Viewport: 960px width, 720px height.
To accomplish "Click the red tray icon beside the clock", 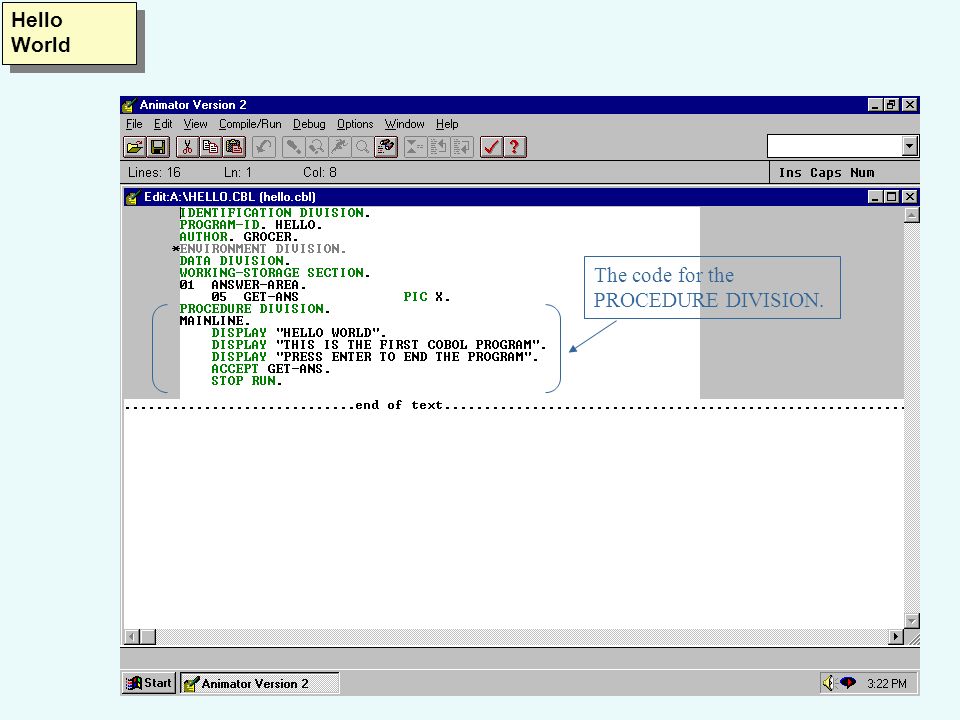I will 848,683.
